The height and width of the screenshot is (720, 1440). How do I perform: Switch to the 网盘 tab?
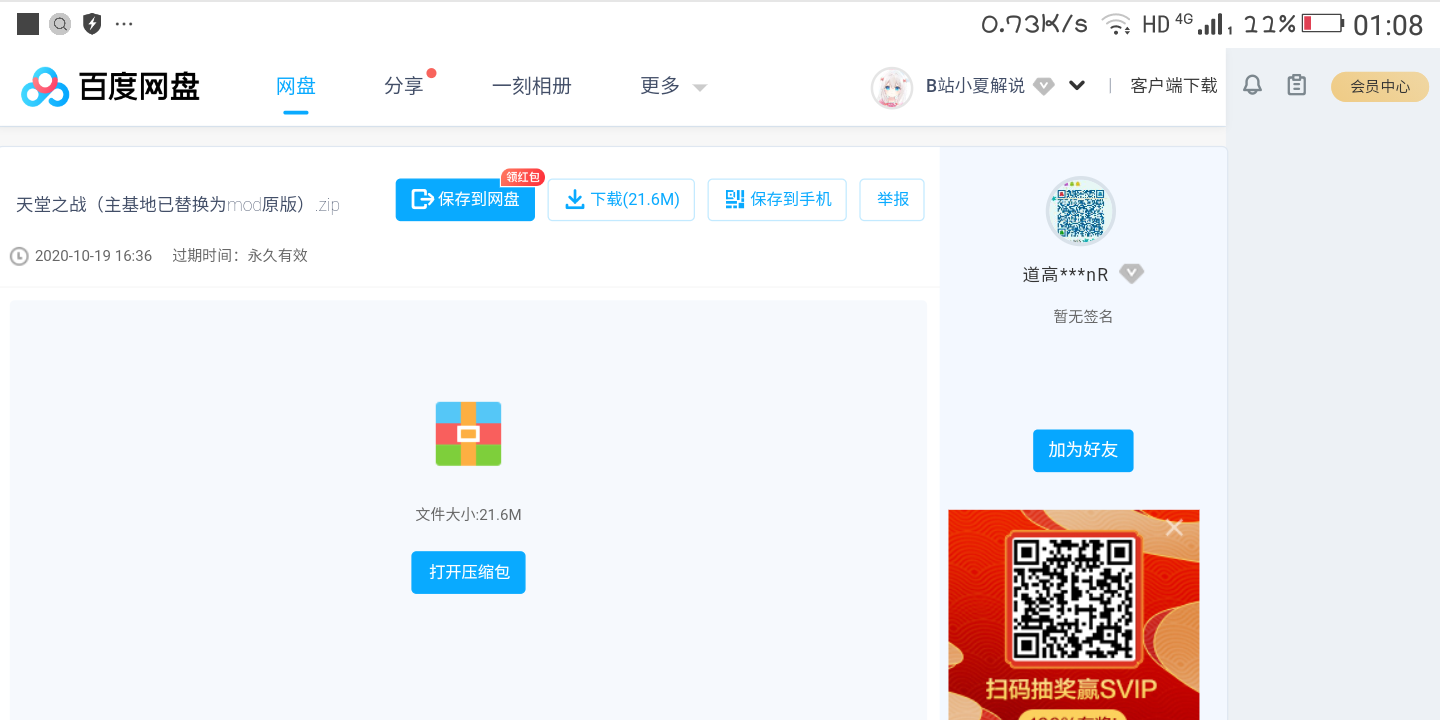click(296, 87)
